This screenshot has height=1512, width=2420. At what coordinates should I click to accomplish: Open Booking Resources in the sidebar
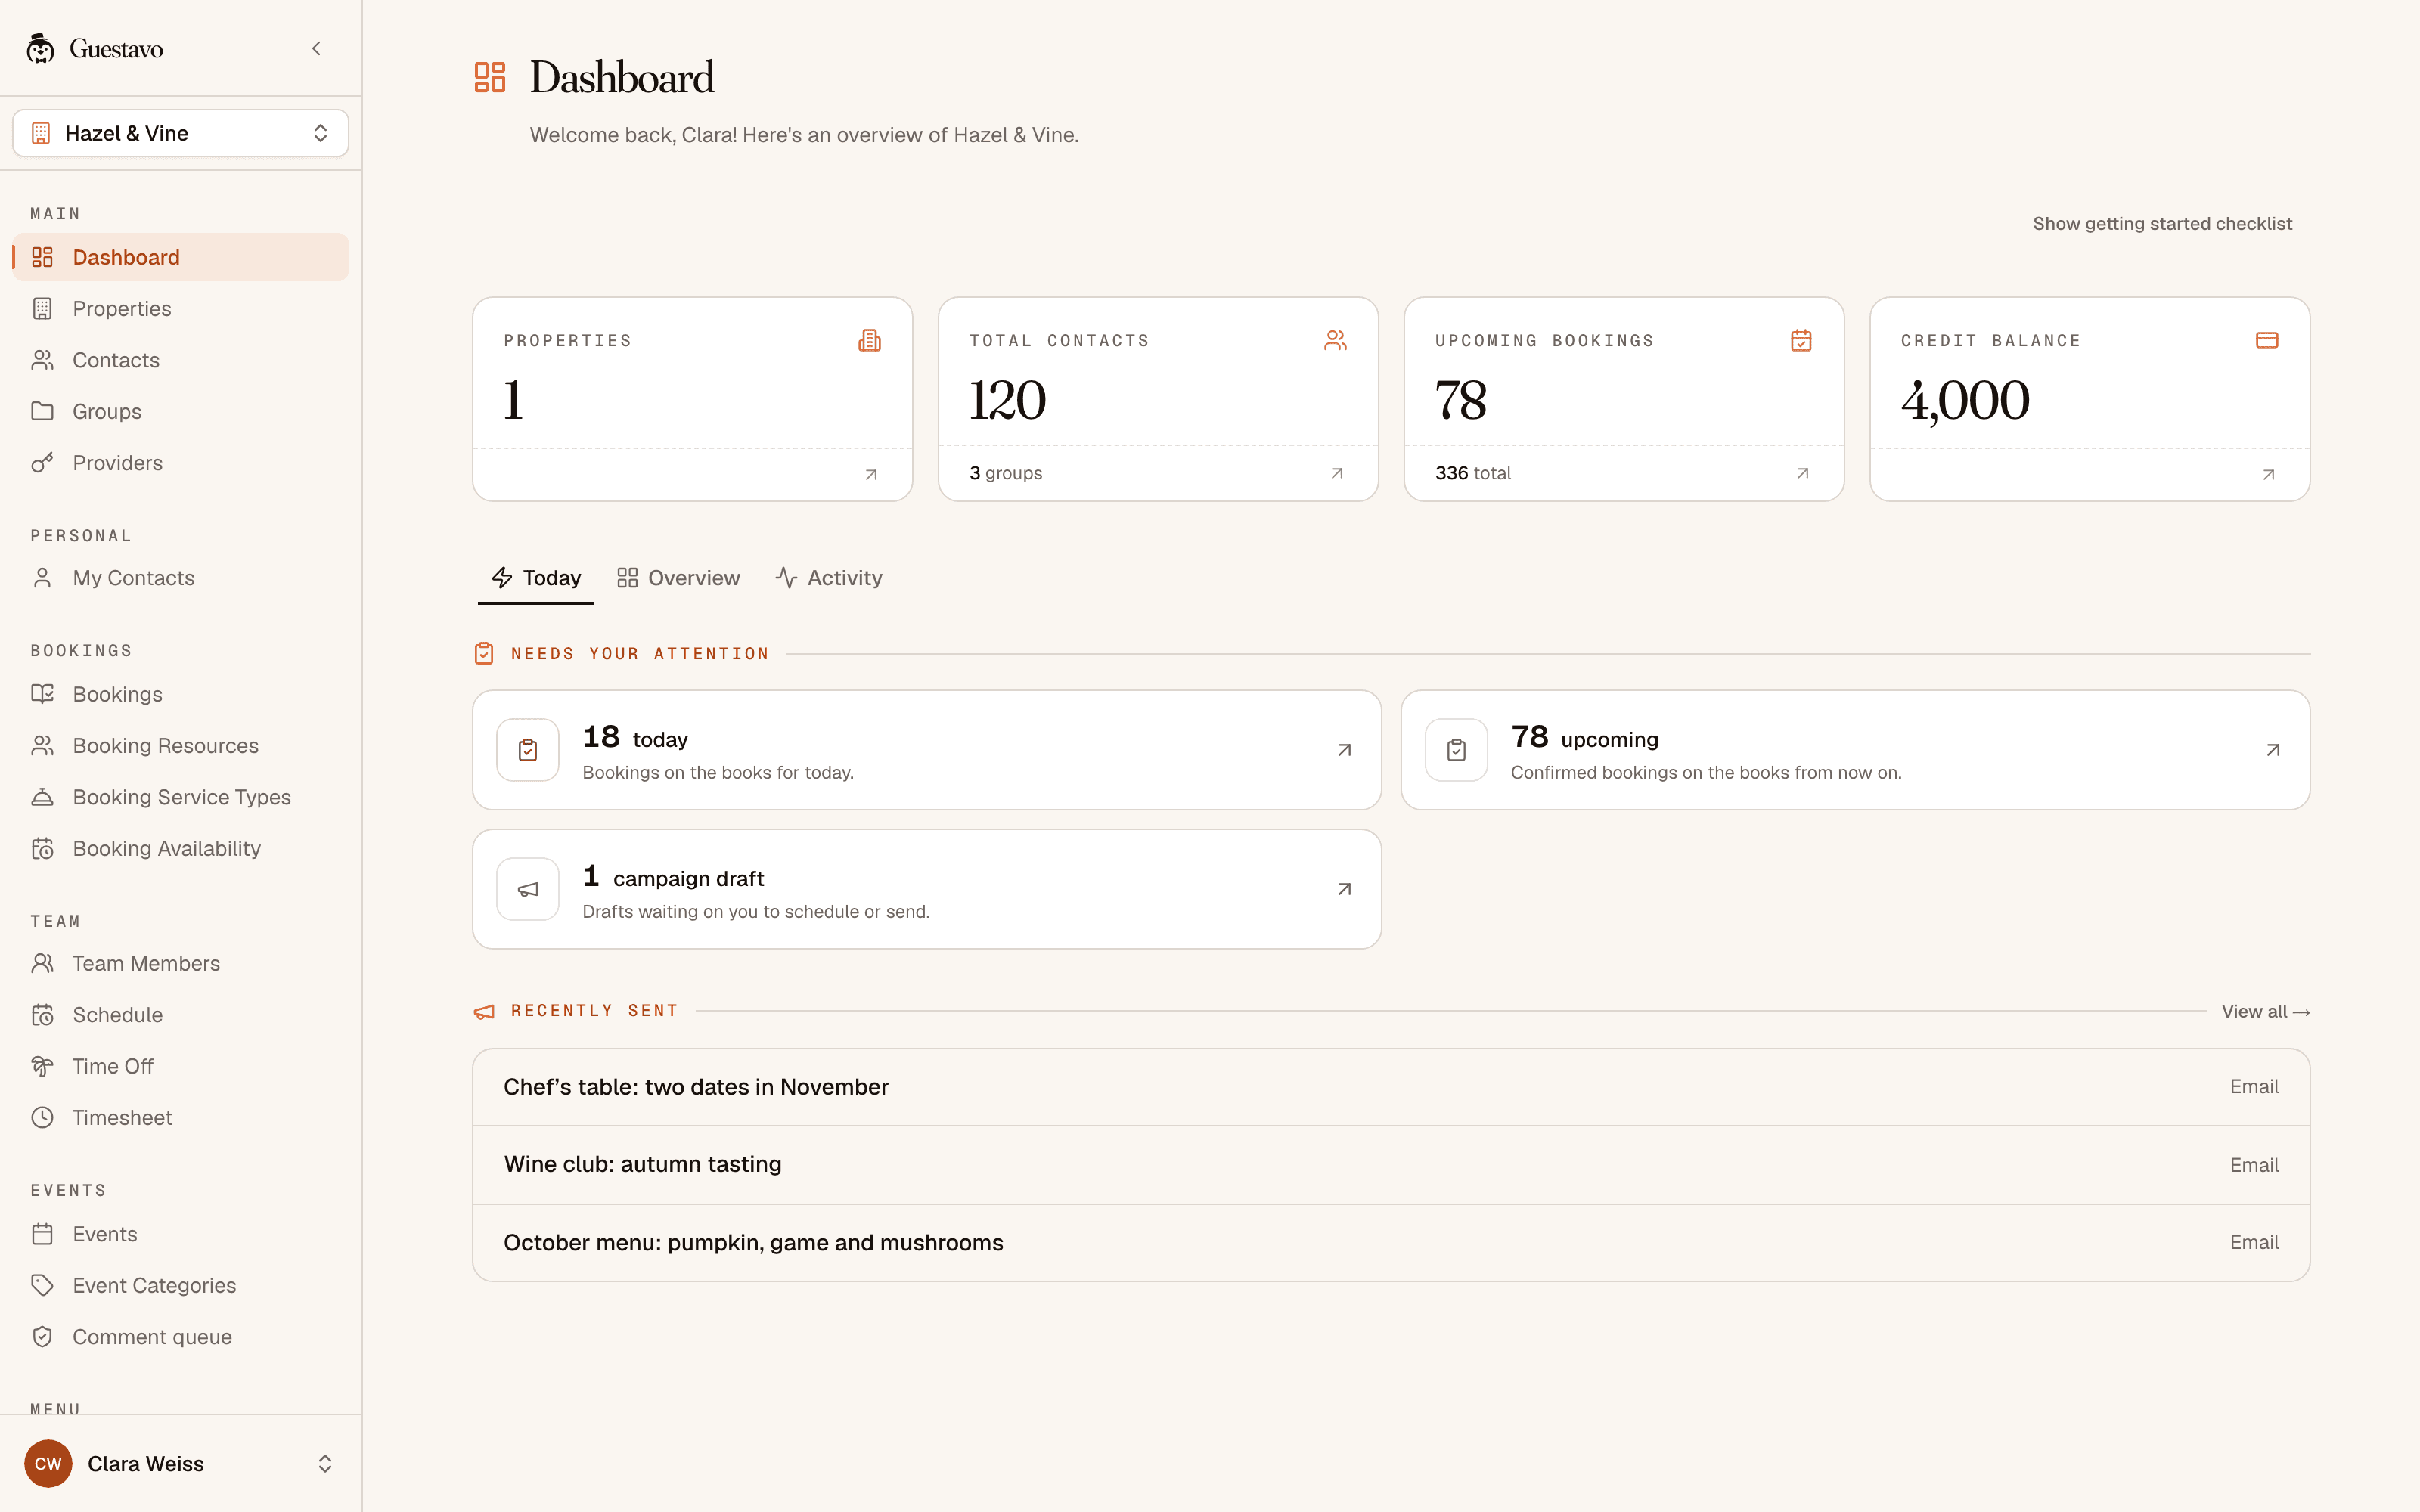(x=180, y=746)
